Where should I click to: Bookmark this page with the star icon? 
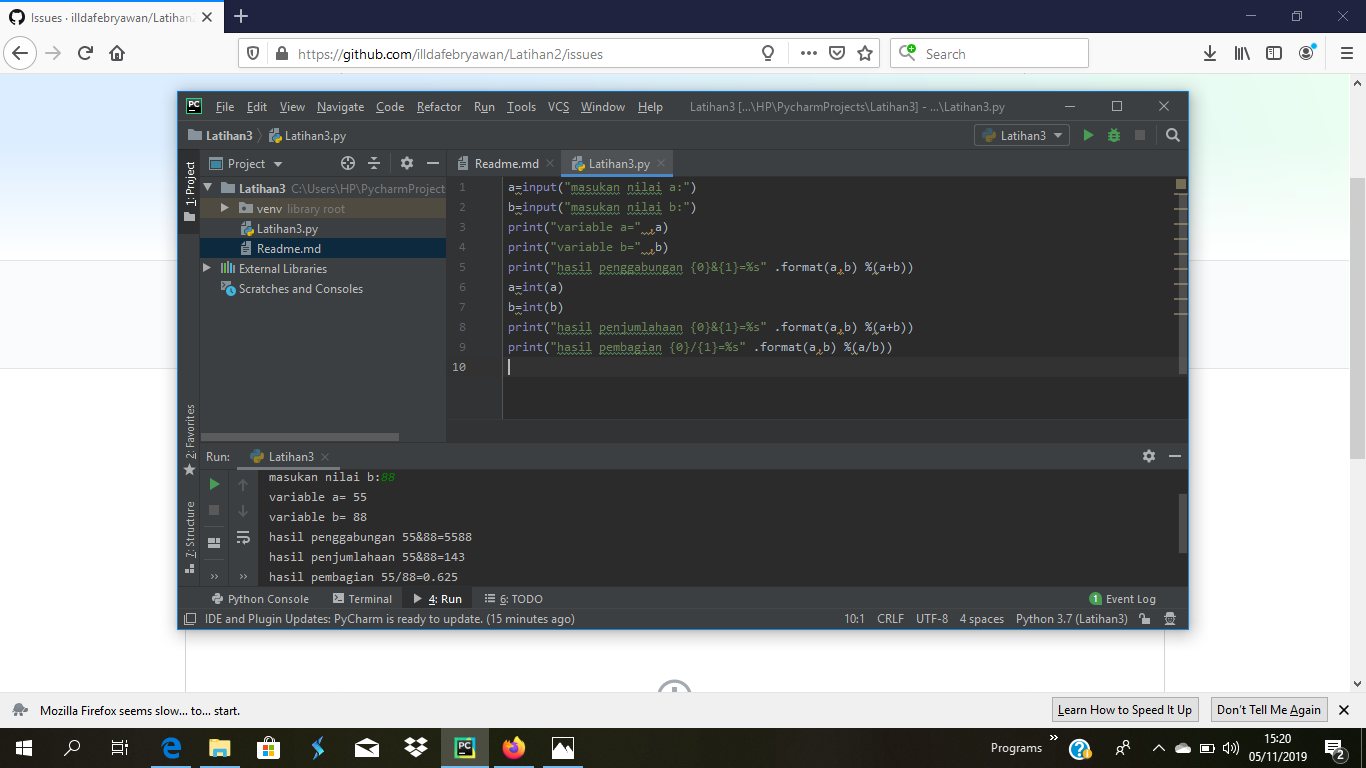[865, 54]
